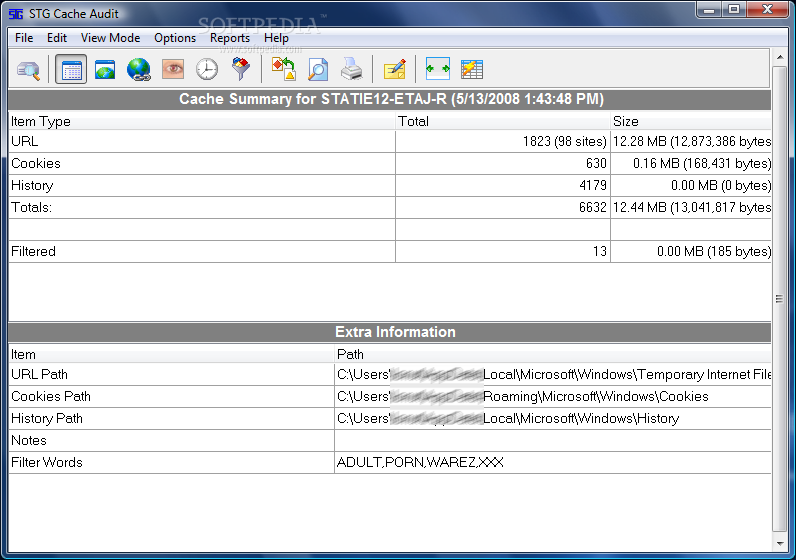Image resolution: width=796 pixels, height=560 pixels.
Task: Open the Edit menu
Action: (57, 38)
